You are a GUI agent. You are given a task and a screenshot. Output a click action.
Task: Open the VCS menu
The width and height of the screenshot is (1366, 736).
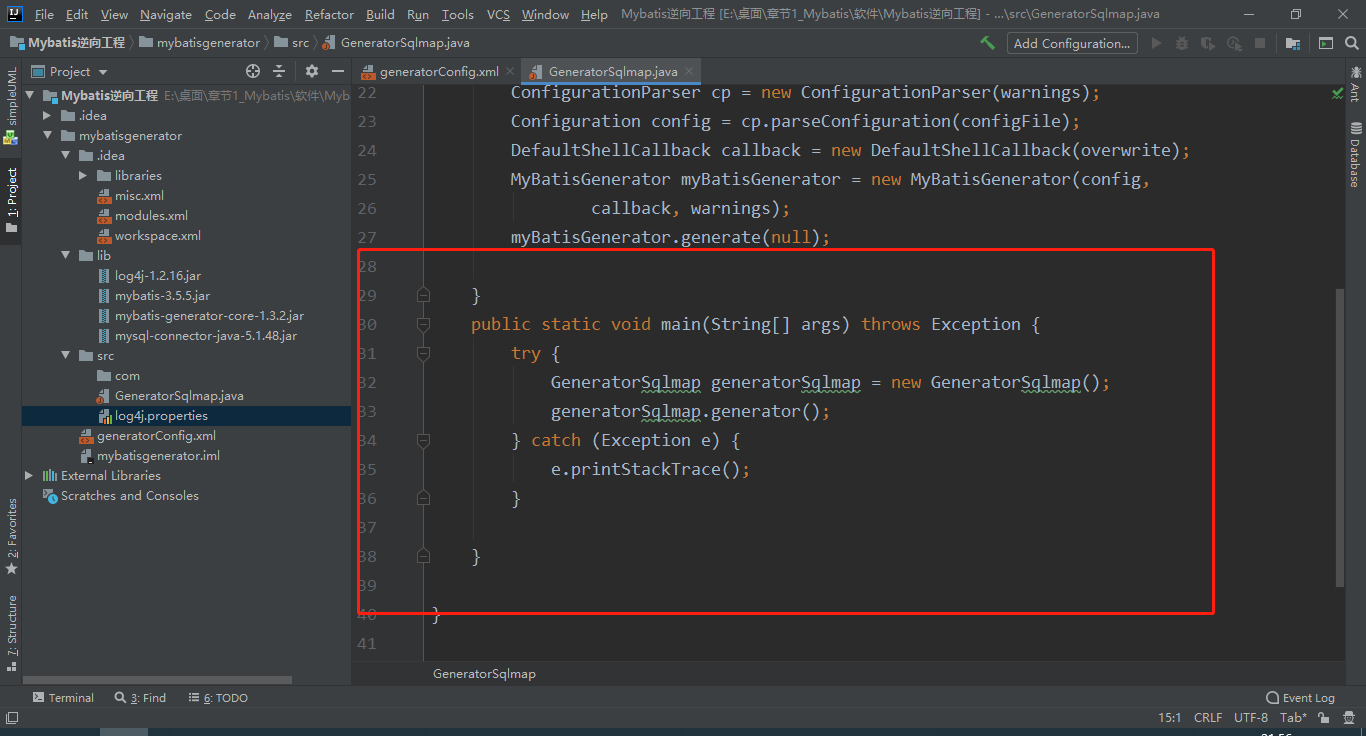tap(498, 15)
